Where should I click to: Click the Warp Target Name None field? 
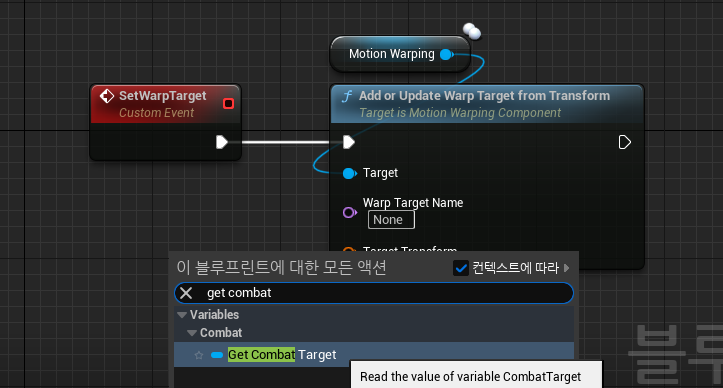click(x=391, y=220)
